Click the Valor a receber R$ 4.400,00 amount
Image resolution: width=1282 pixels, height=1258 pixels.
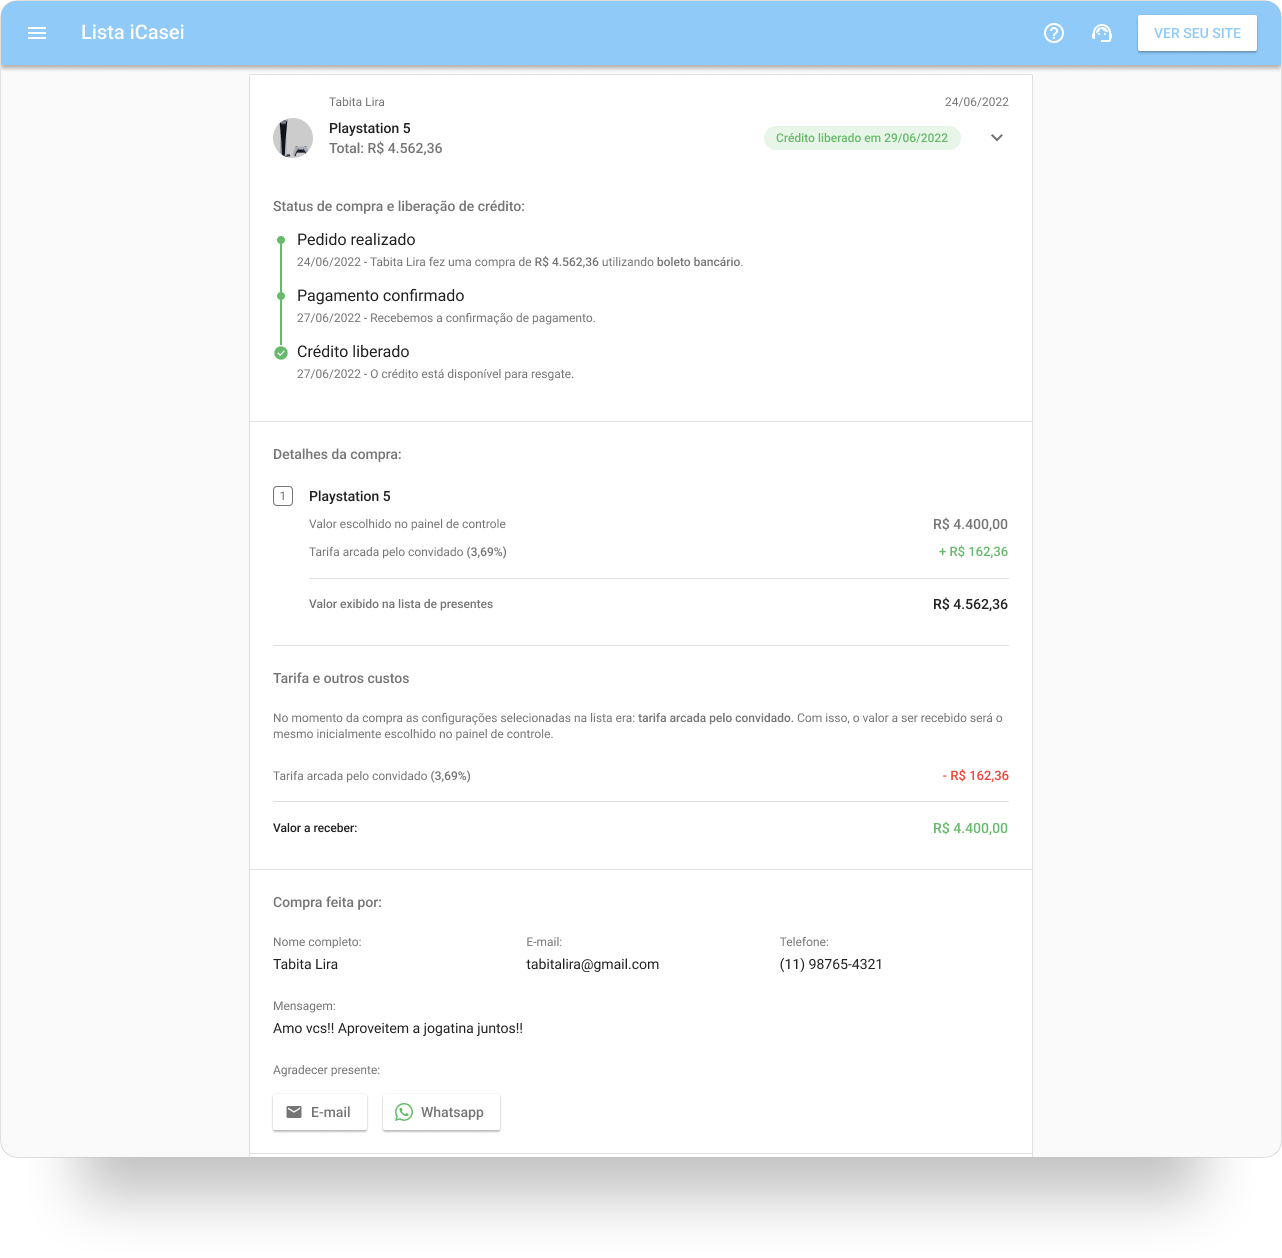click(970, 828)
